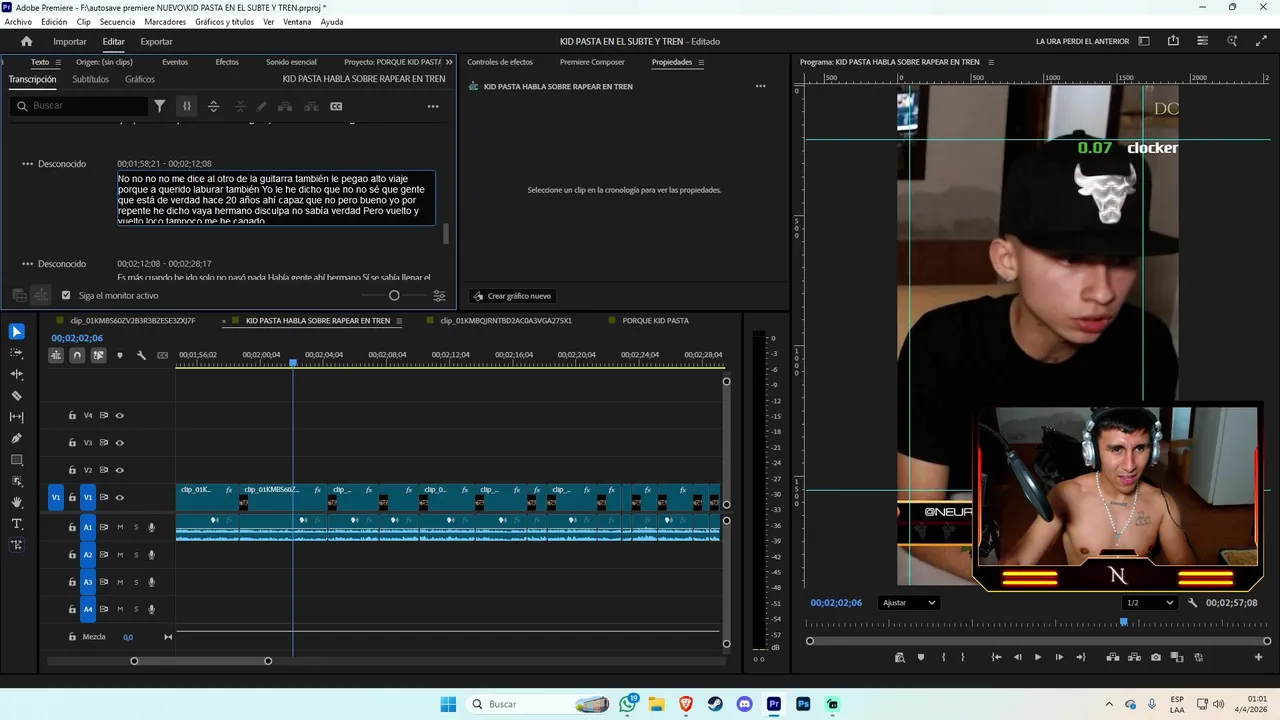Open Premiere Pro from Windows taskbar
The height and width of the screenshot is (720, 1280).
[774, 704]
